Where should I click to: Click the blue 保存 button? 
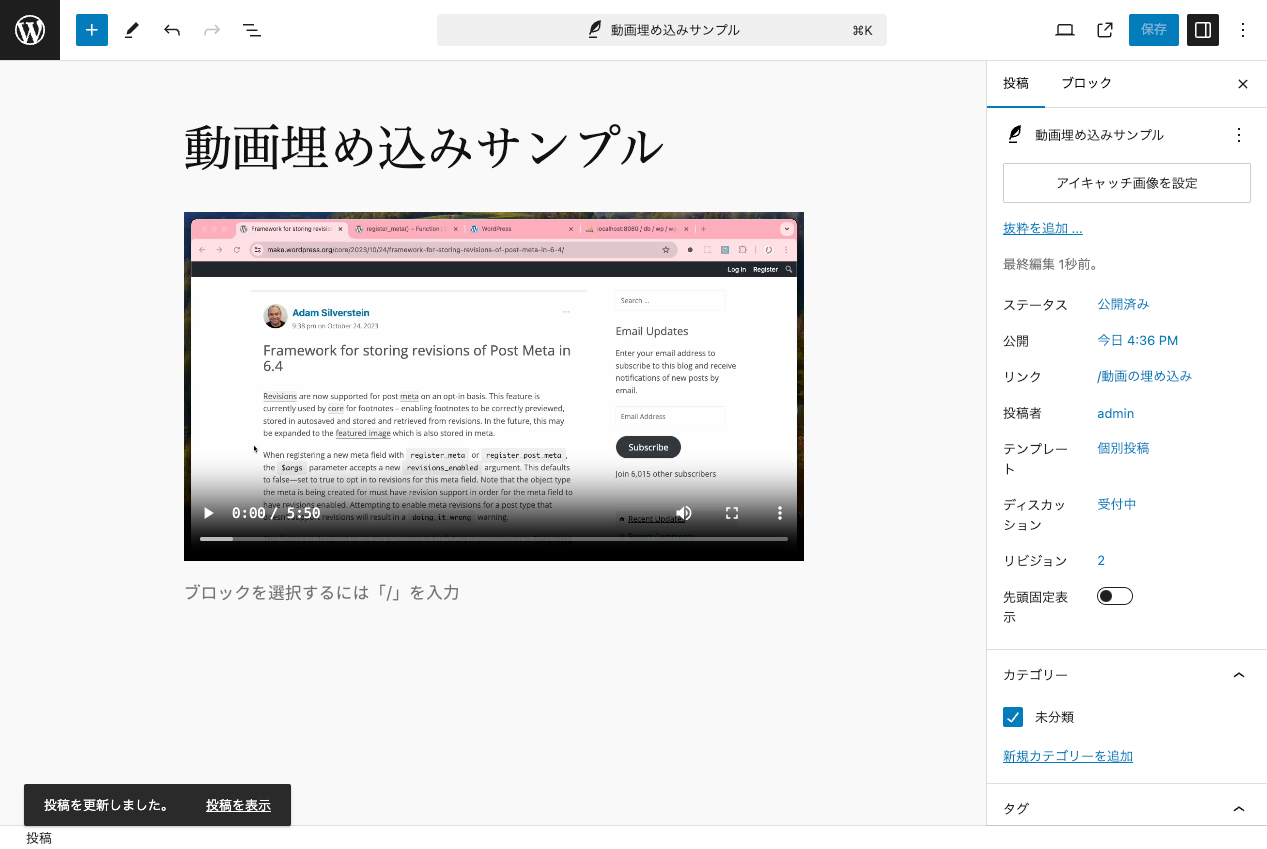(1154, 30)
